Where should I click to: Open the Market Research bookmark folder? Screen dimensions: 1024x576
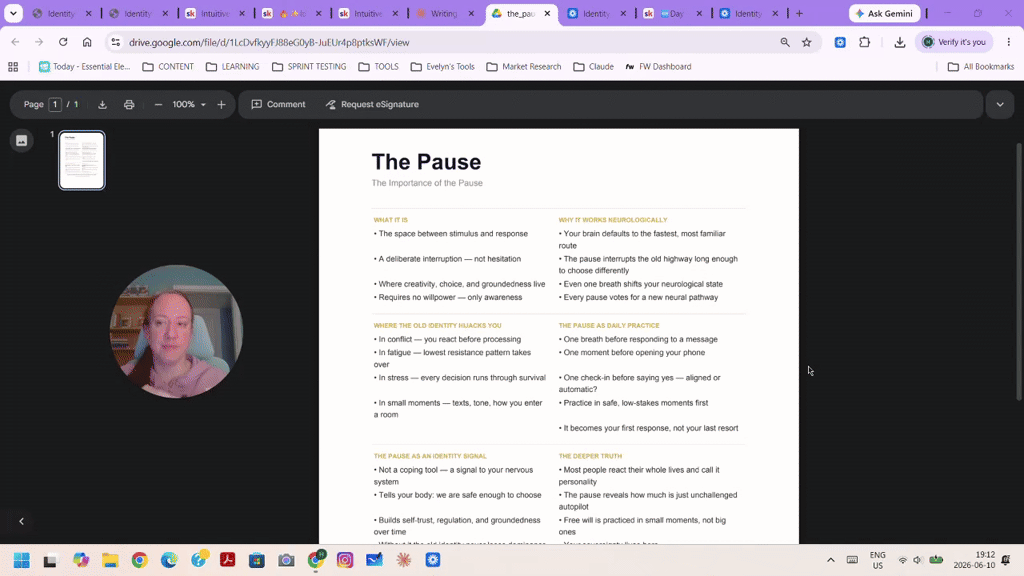524,67
